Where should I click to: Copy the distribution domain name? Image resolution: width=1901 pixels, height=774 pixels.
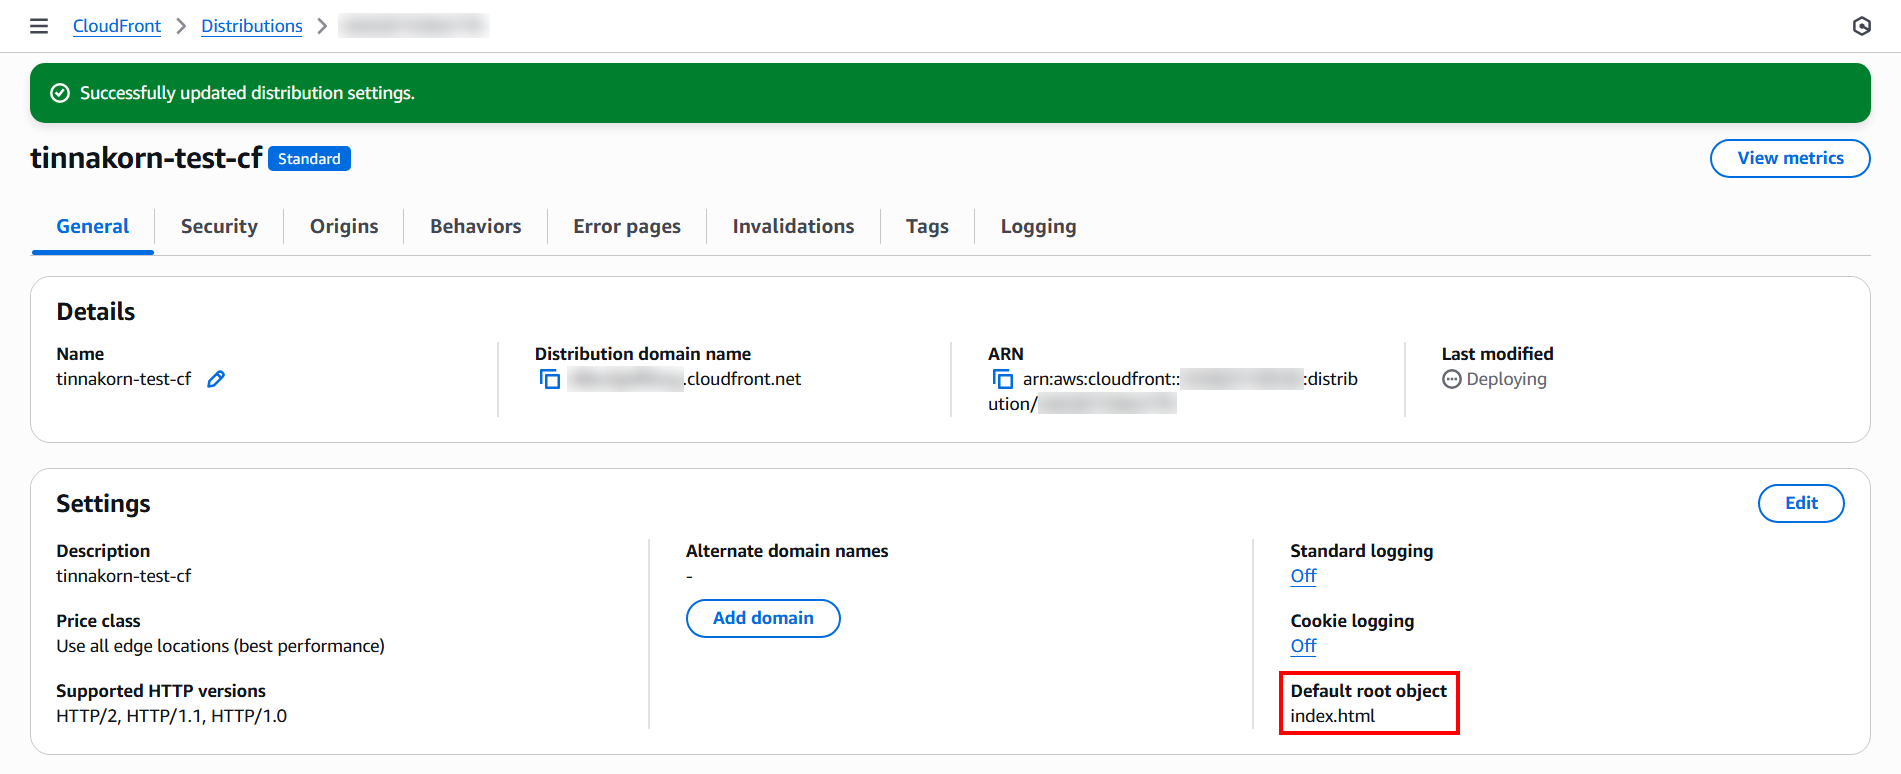(550, 379)
